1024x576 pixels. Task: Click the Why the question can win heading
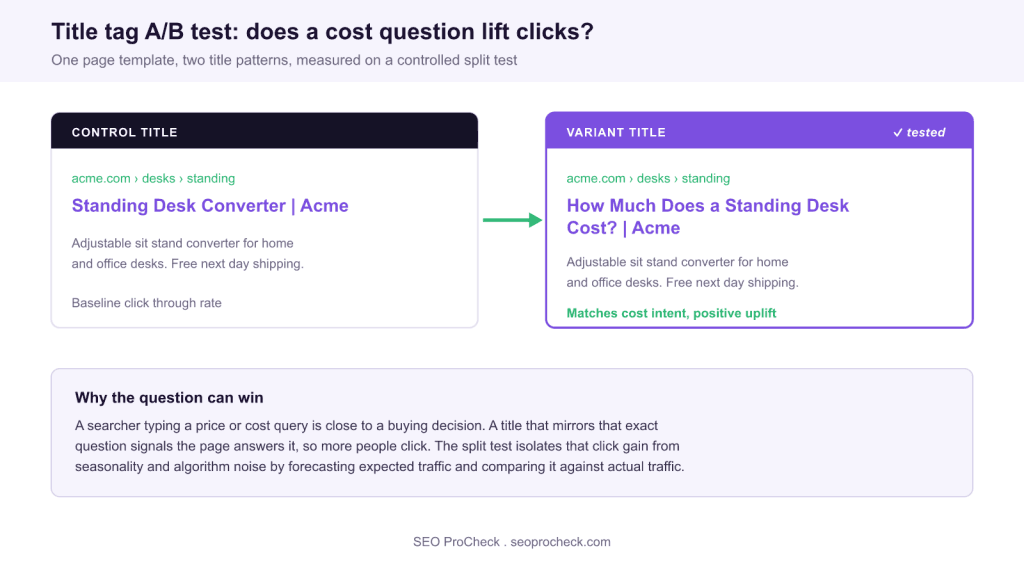[x=169, y=398]
